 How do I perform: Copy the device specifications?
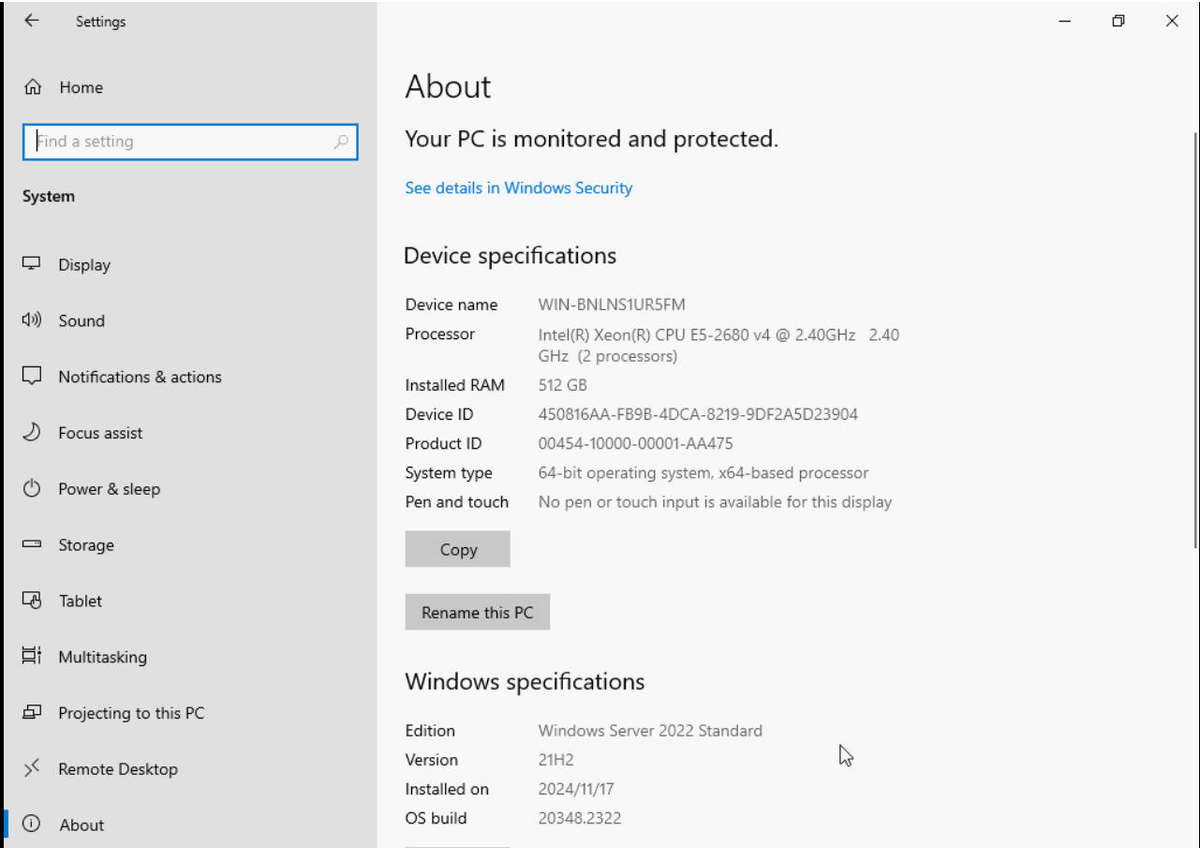click(x=457, y=549)
